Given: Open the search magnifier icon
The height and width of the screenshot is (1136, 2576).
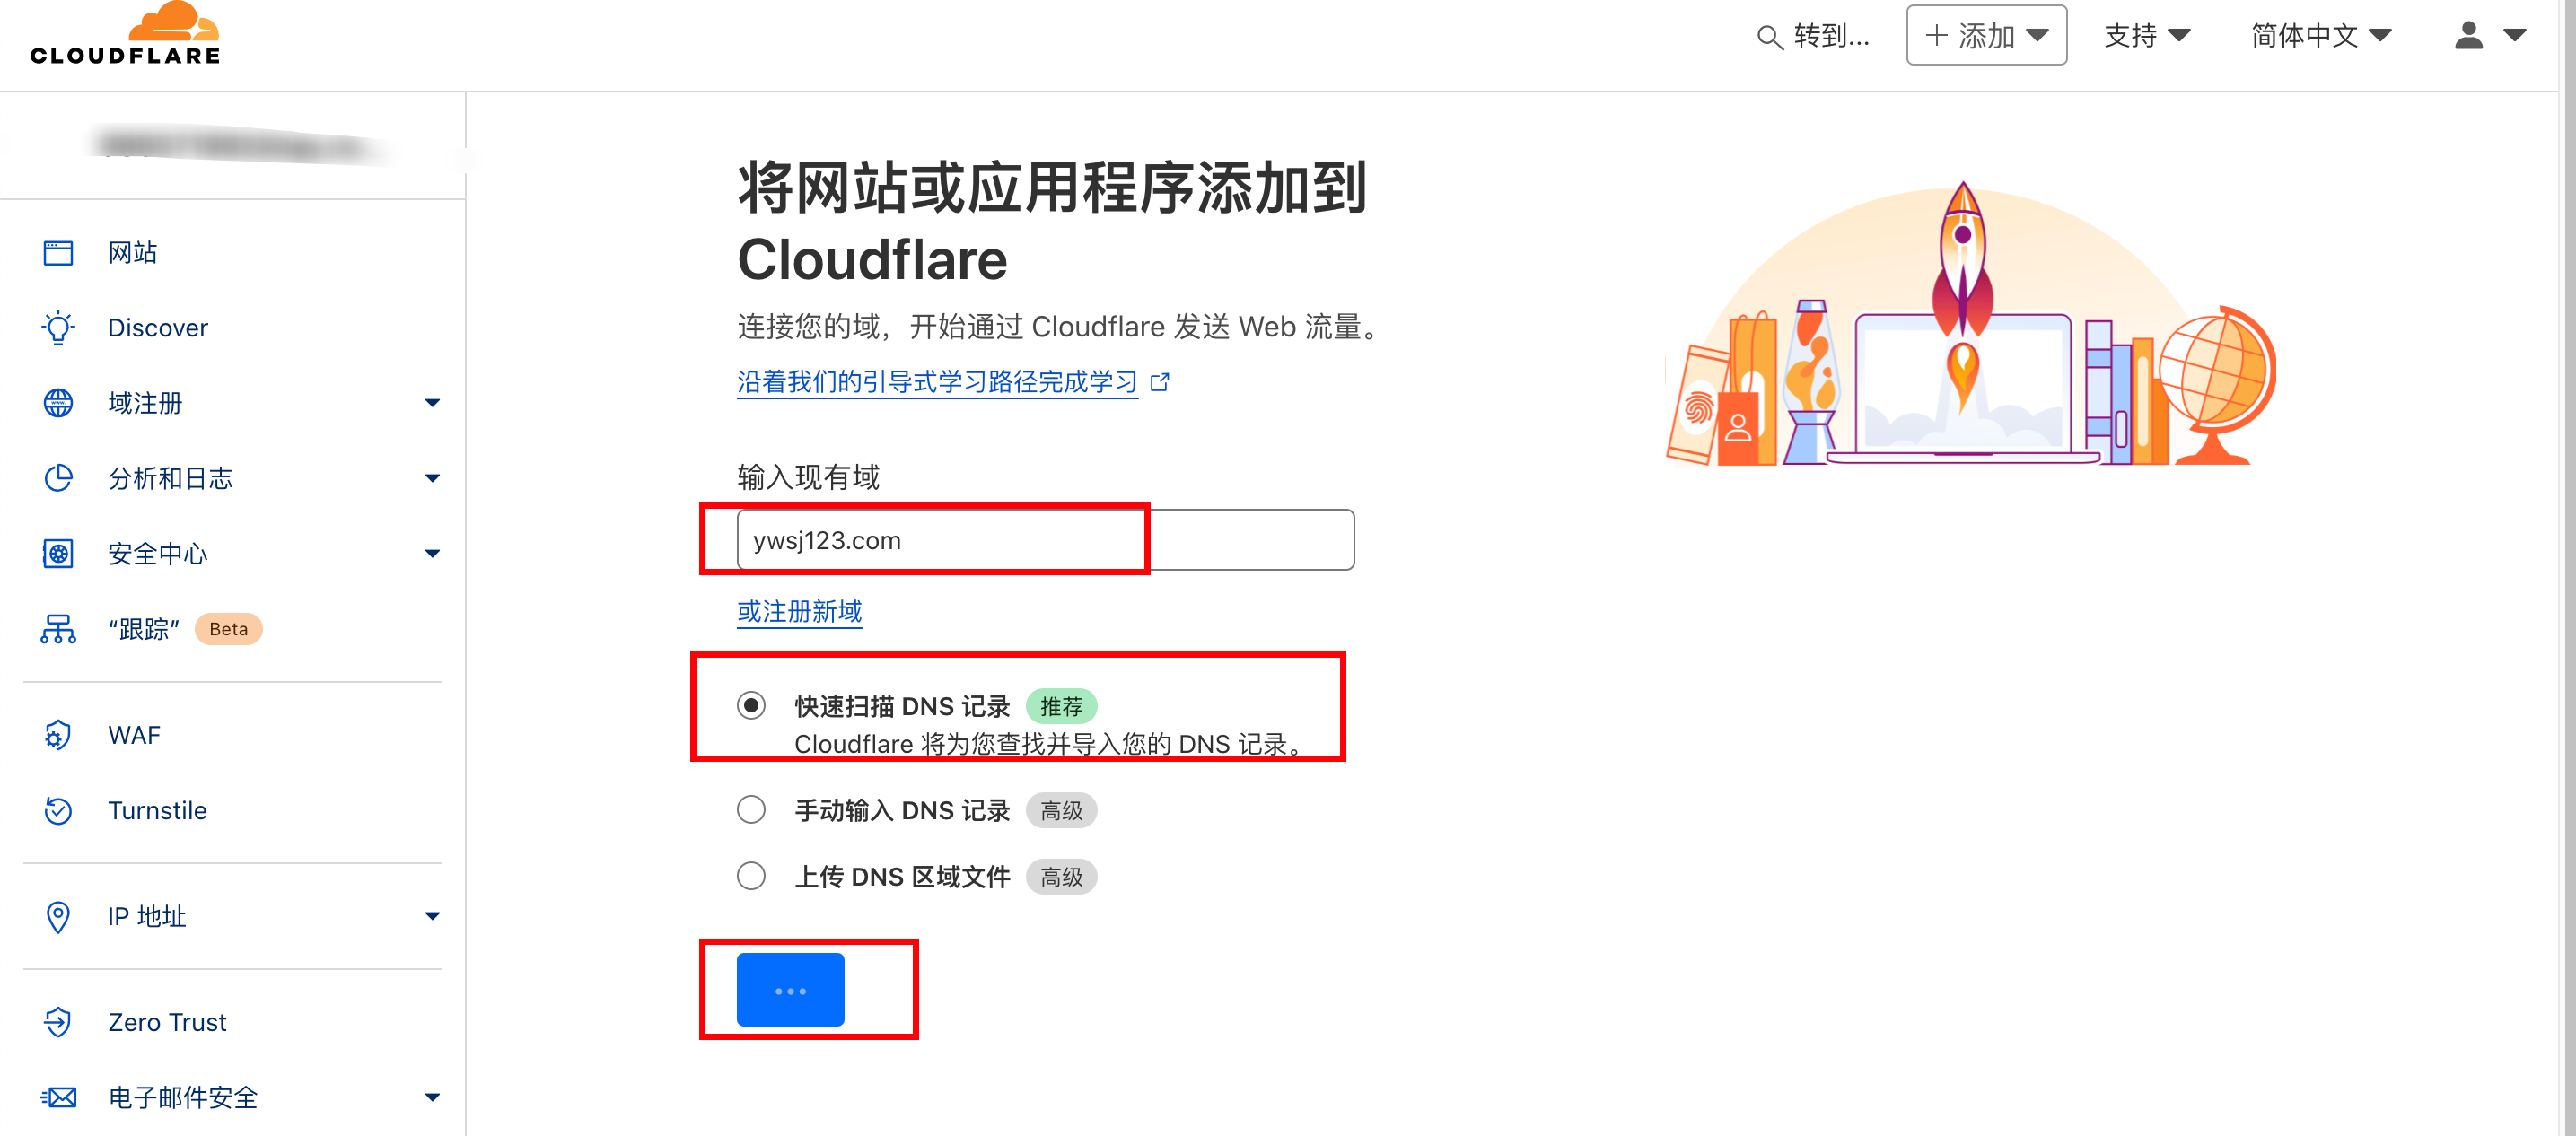Looking at the screenshot, I should tap(1768, 37).
